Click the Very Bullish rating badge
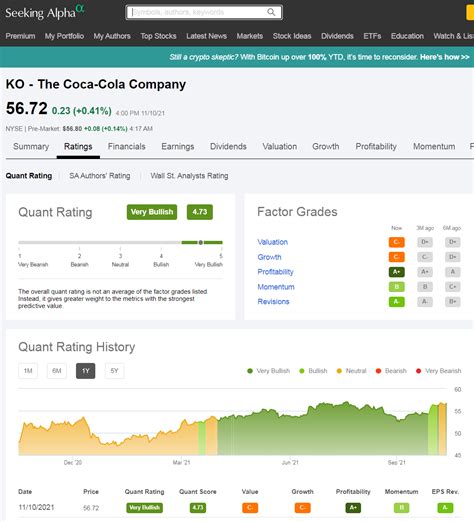This screenshot has width=474, height=522. [152, 212]
